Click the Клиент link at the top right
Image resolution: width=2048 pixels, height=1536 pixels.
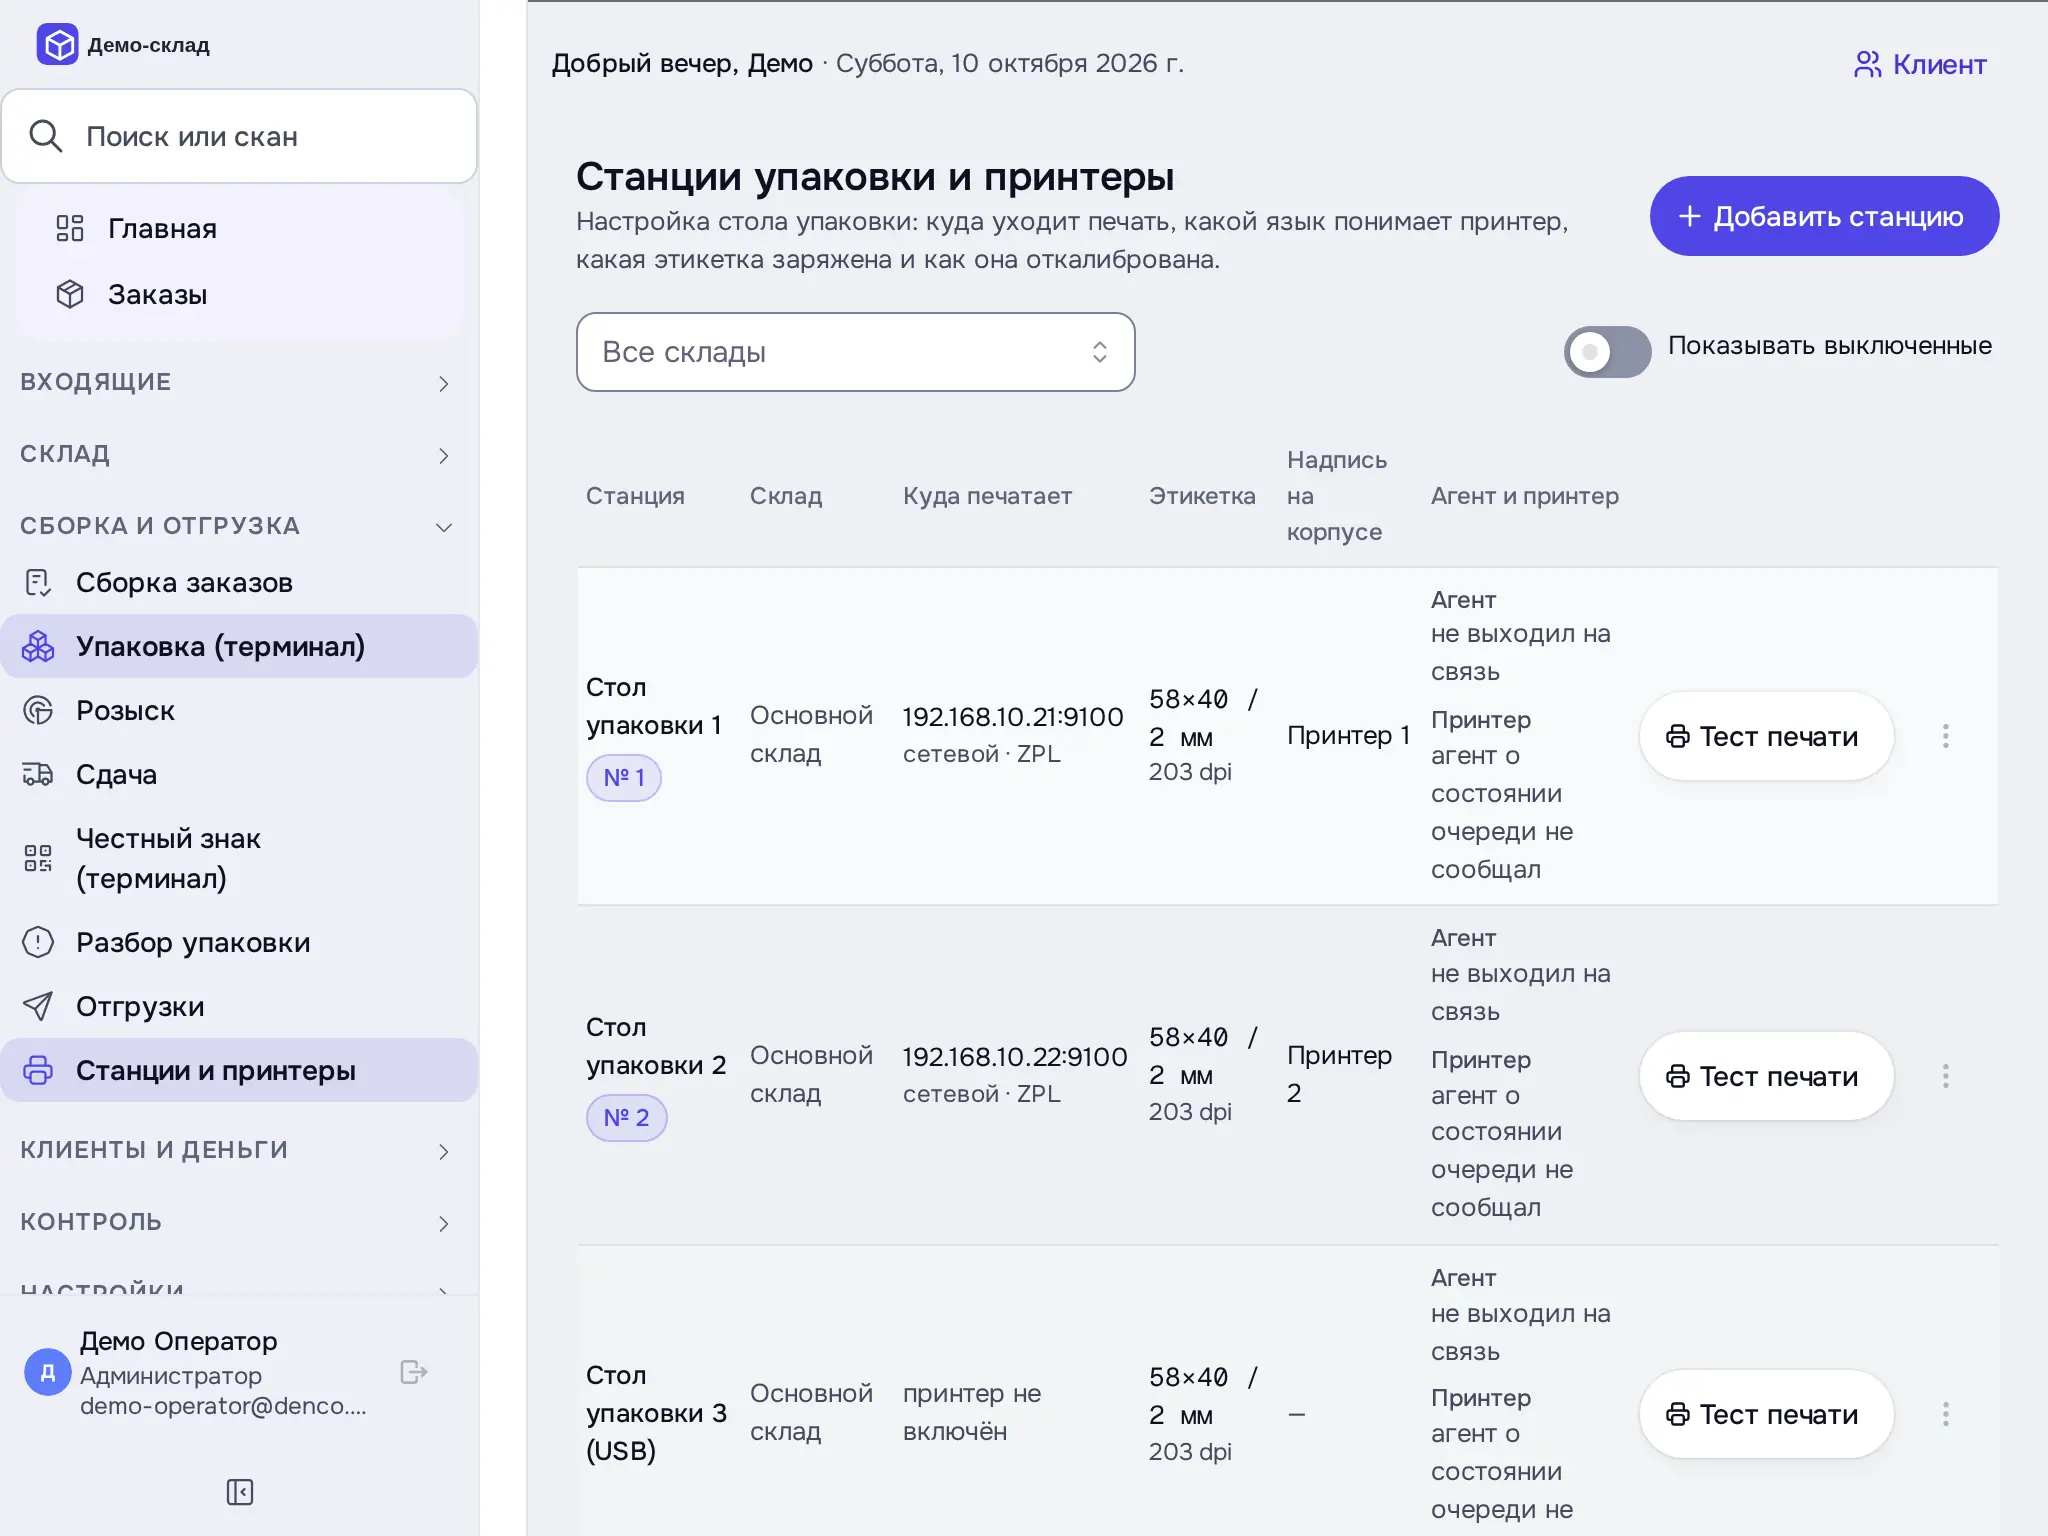pos(1920,64)
